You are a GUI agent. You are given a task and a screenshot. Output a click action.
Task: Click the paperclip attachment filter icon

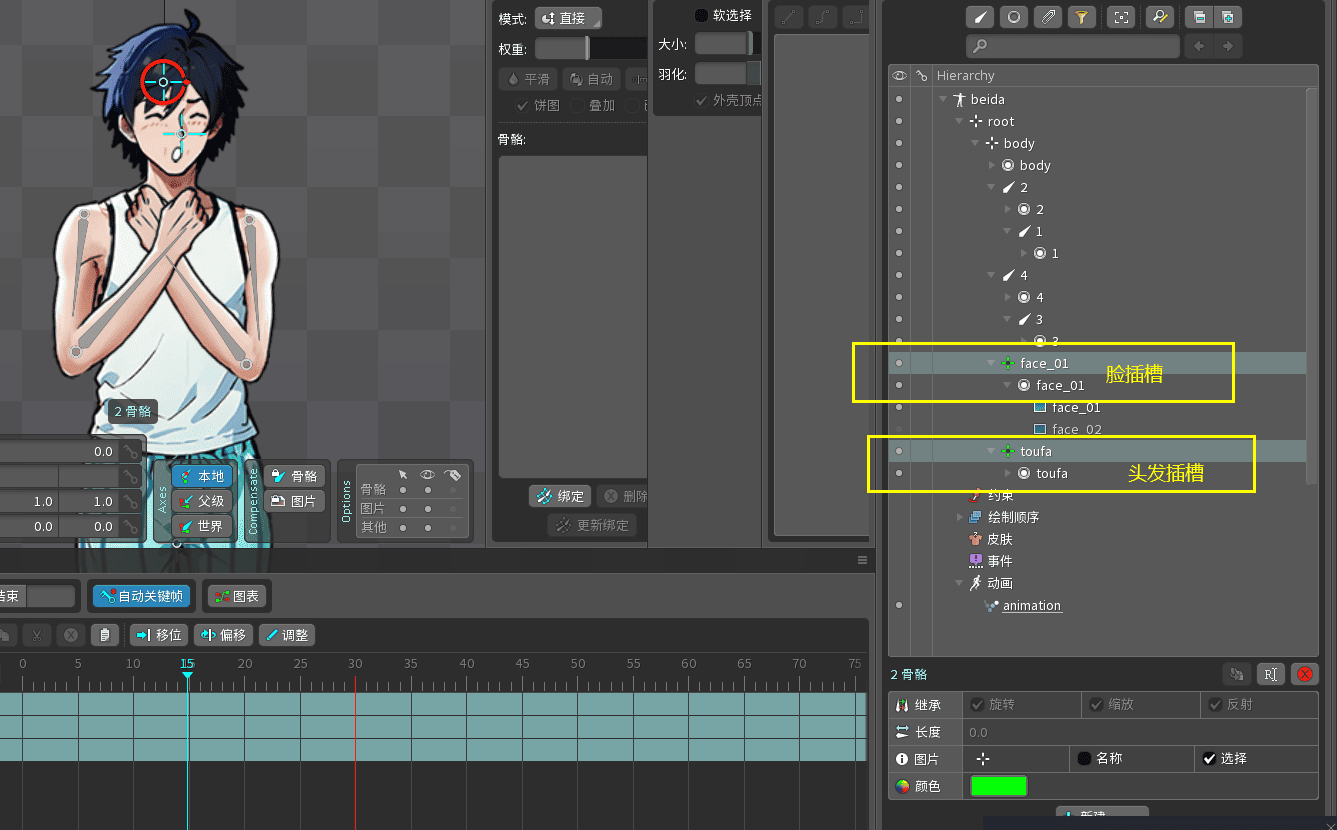point(1047,17)
